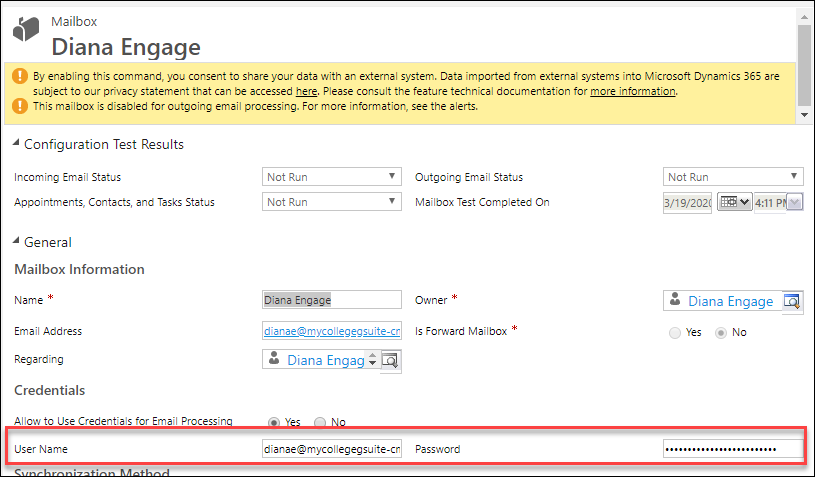The height and width of the screenshot is (477, 815).
Task: Open Appointments, Contacts, and Tasks Status dropdown
Action: (x=332, y=202)
